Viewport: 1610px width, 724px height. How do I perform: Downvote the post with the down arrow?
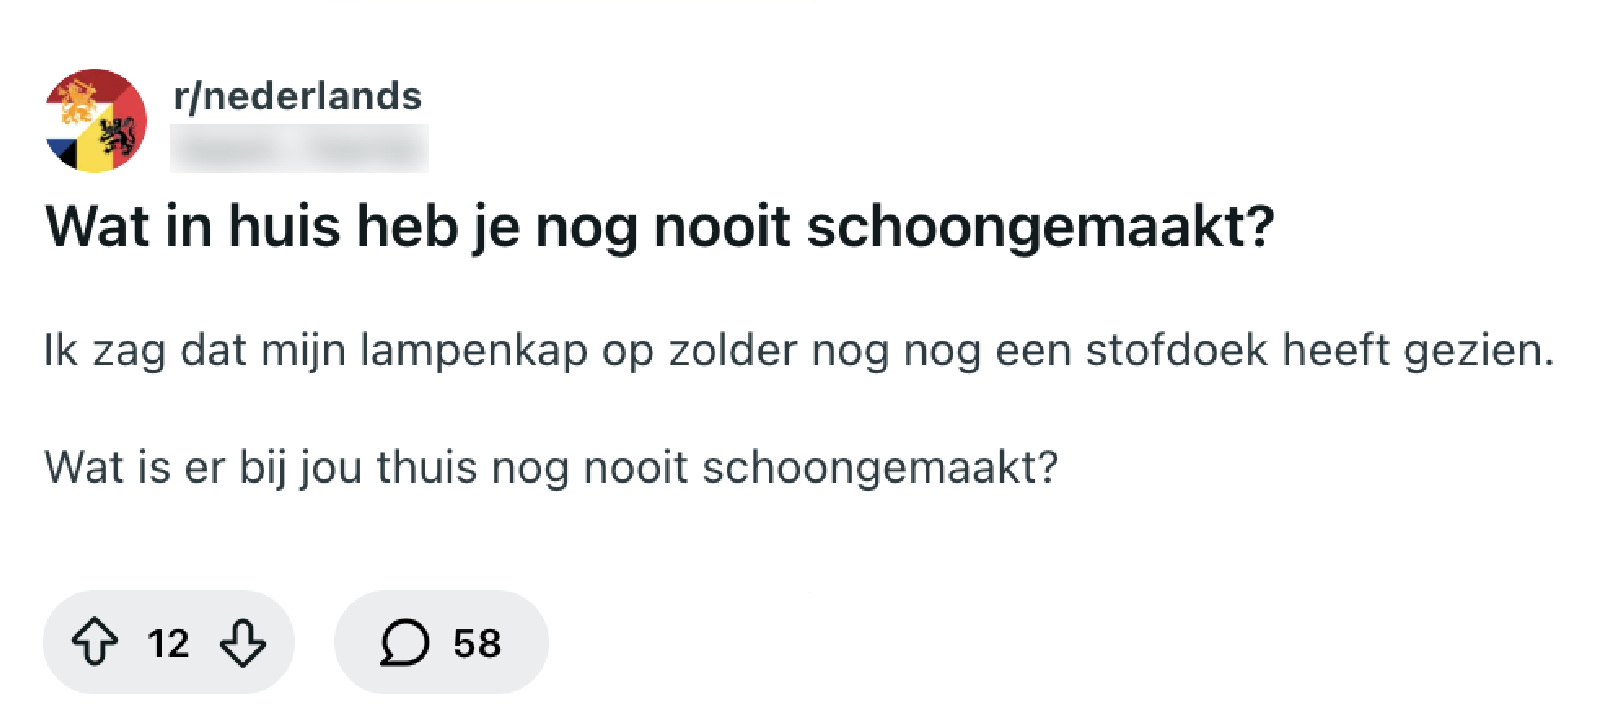(243, 642)
